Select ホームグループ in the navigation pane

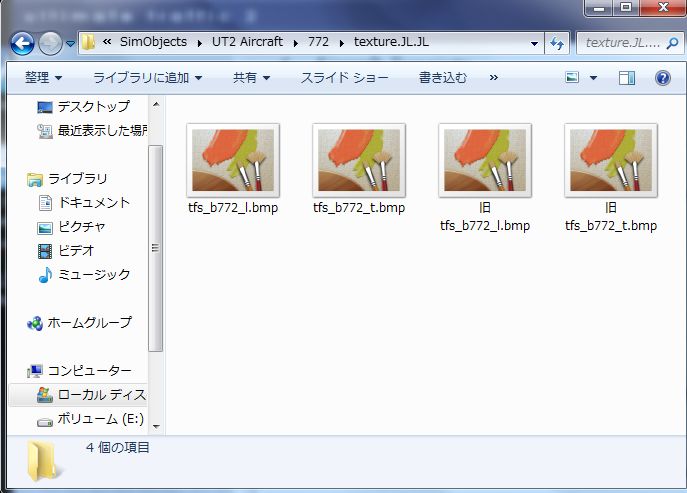89,323
